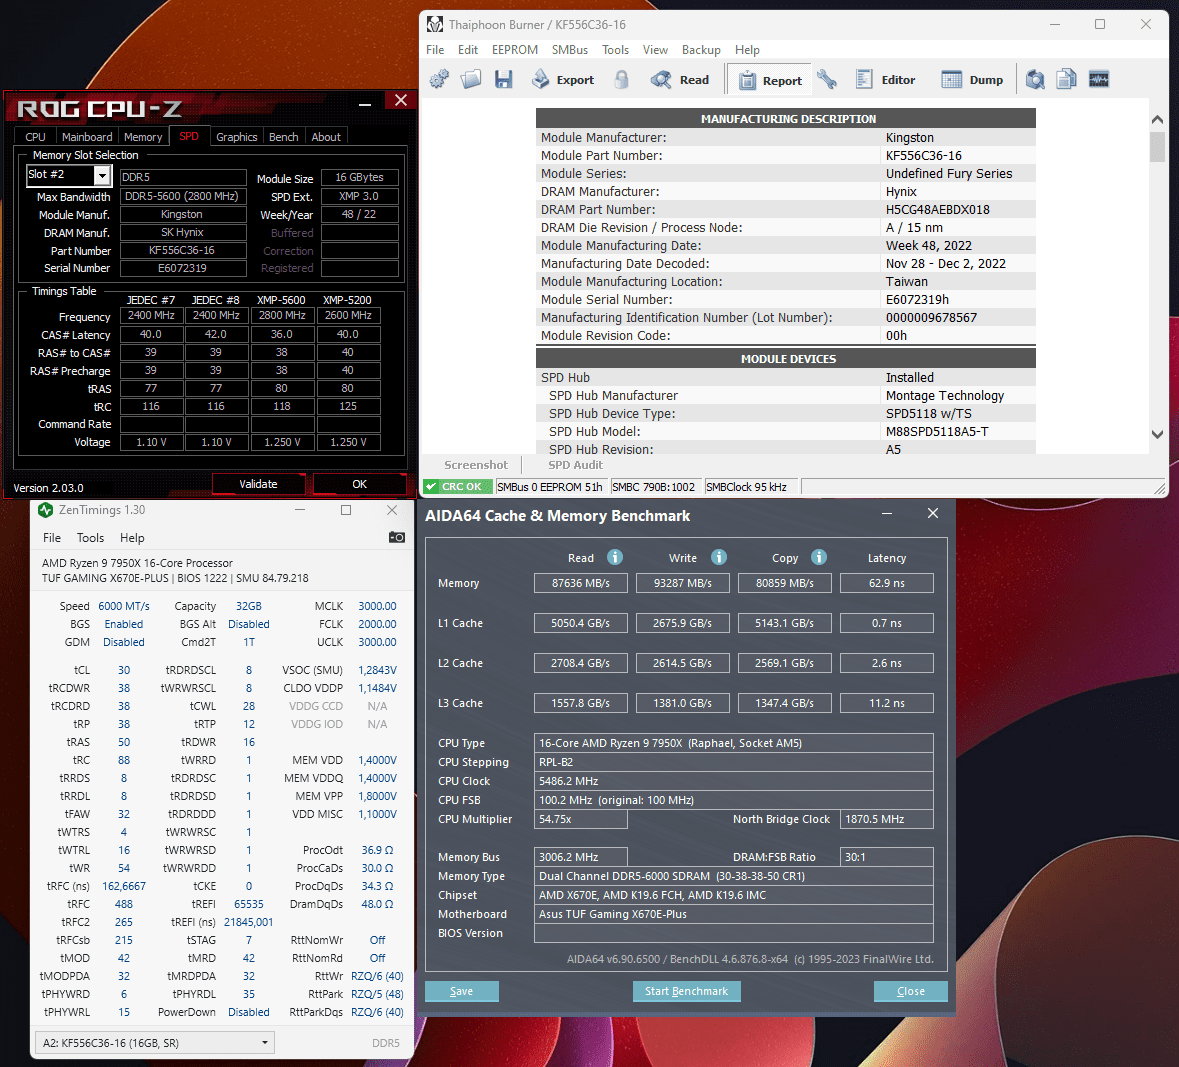Switch to About tab in CPU-Z
The width and height of the screenshot is (1179, 1067).
[326, 137]
